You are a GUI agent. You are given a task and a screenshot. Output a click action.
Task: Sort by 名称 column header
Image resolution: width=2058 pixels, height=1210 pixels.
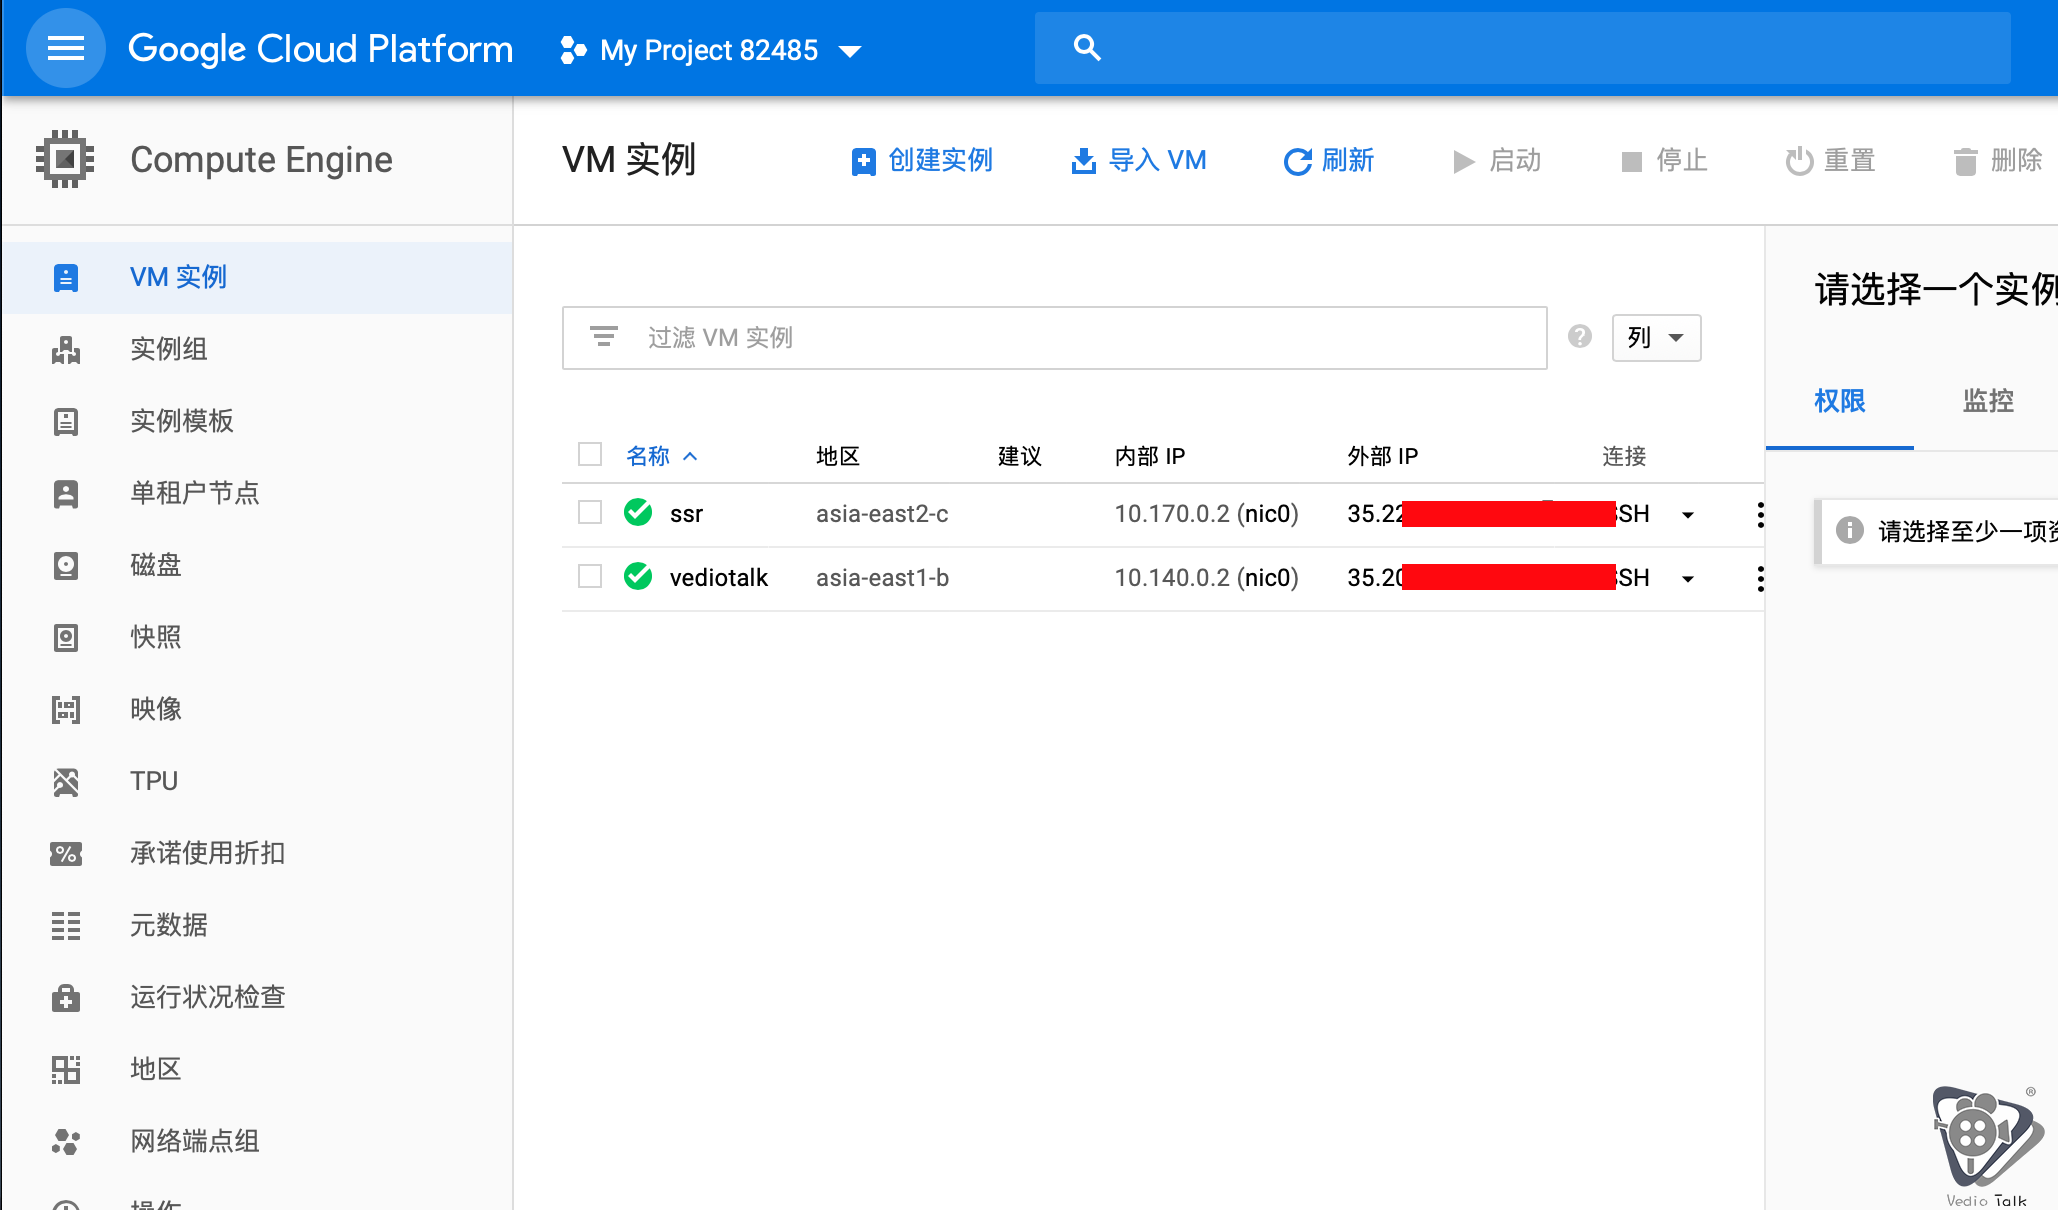tap(661, 456)
